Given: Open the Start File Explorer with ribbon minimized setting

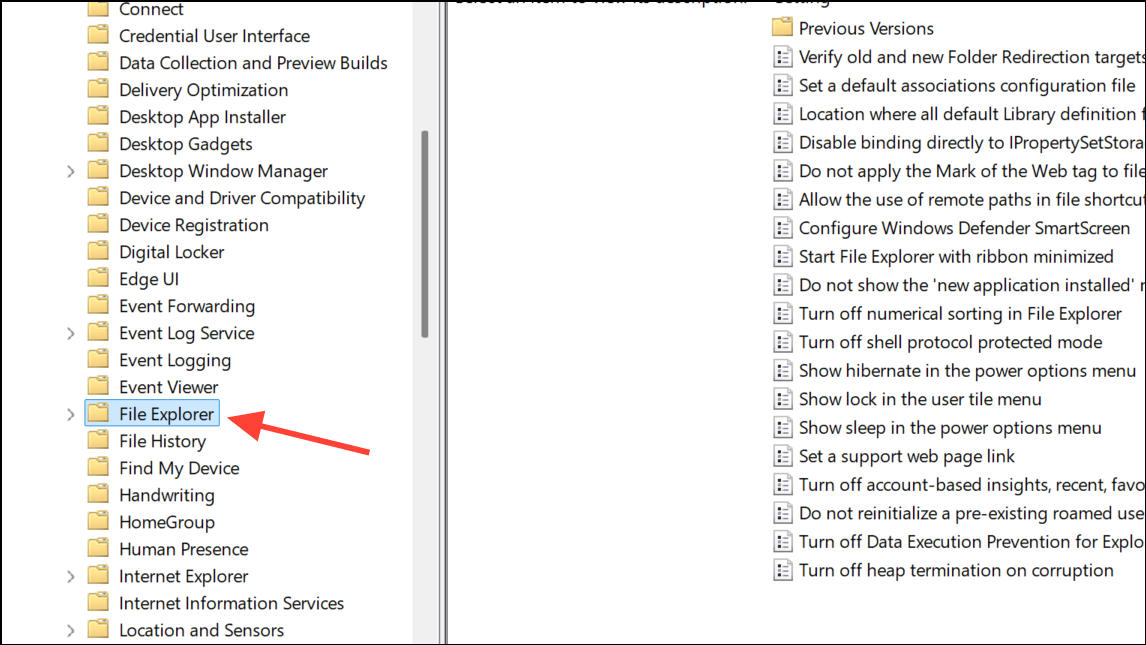Looking at the screenshot, I should coord(955,257).
